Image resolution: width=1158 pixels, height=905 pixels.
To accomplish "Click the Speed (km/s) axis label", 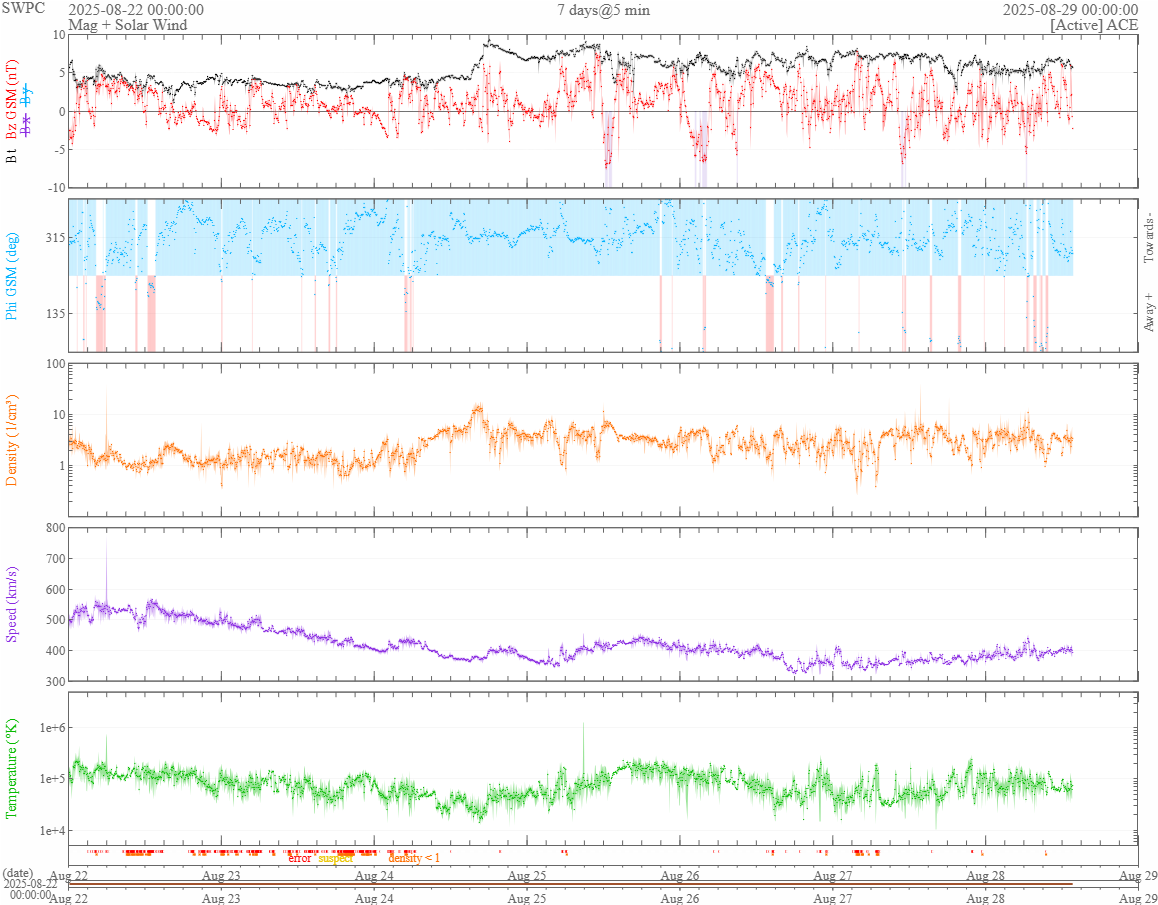I will click(12, 603).
